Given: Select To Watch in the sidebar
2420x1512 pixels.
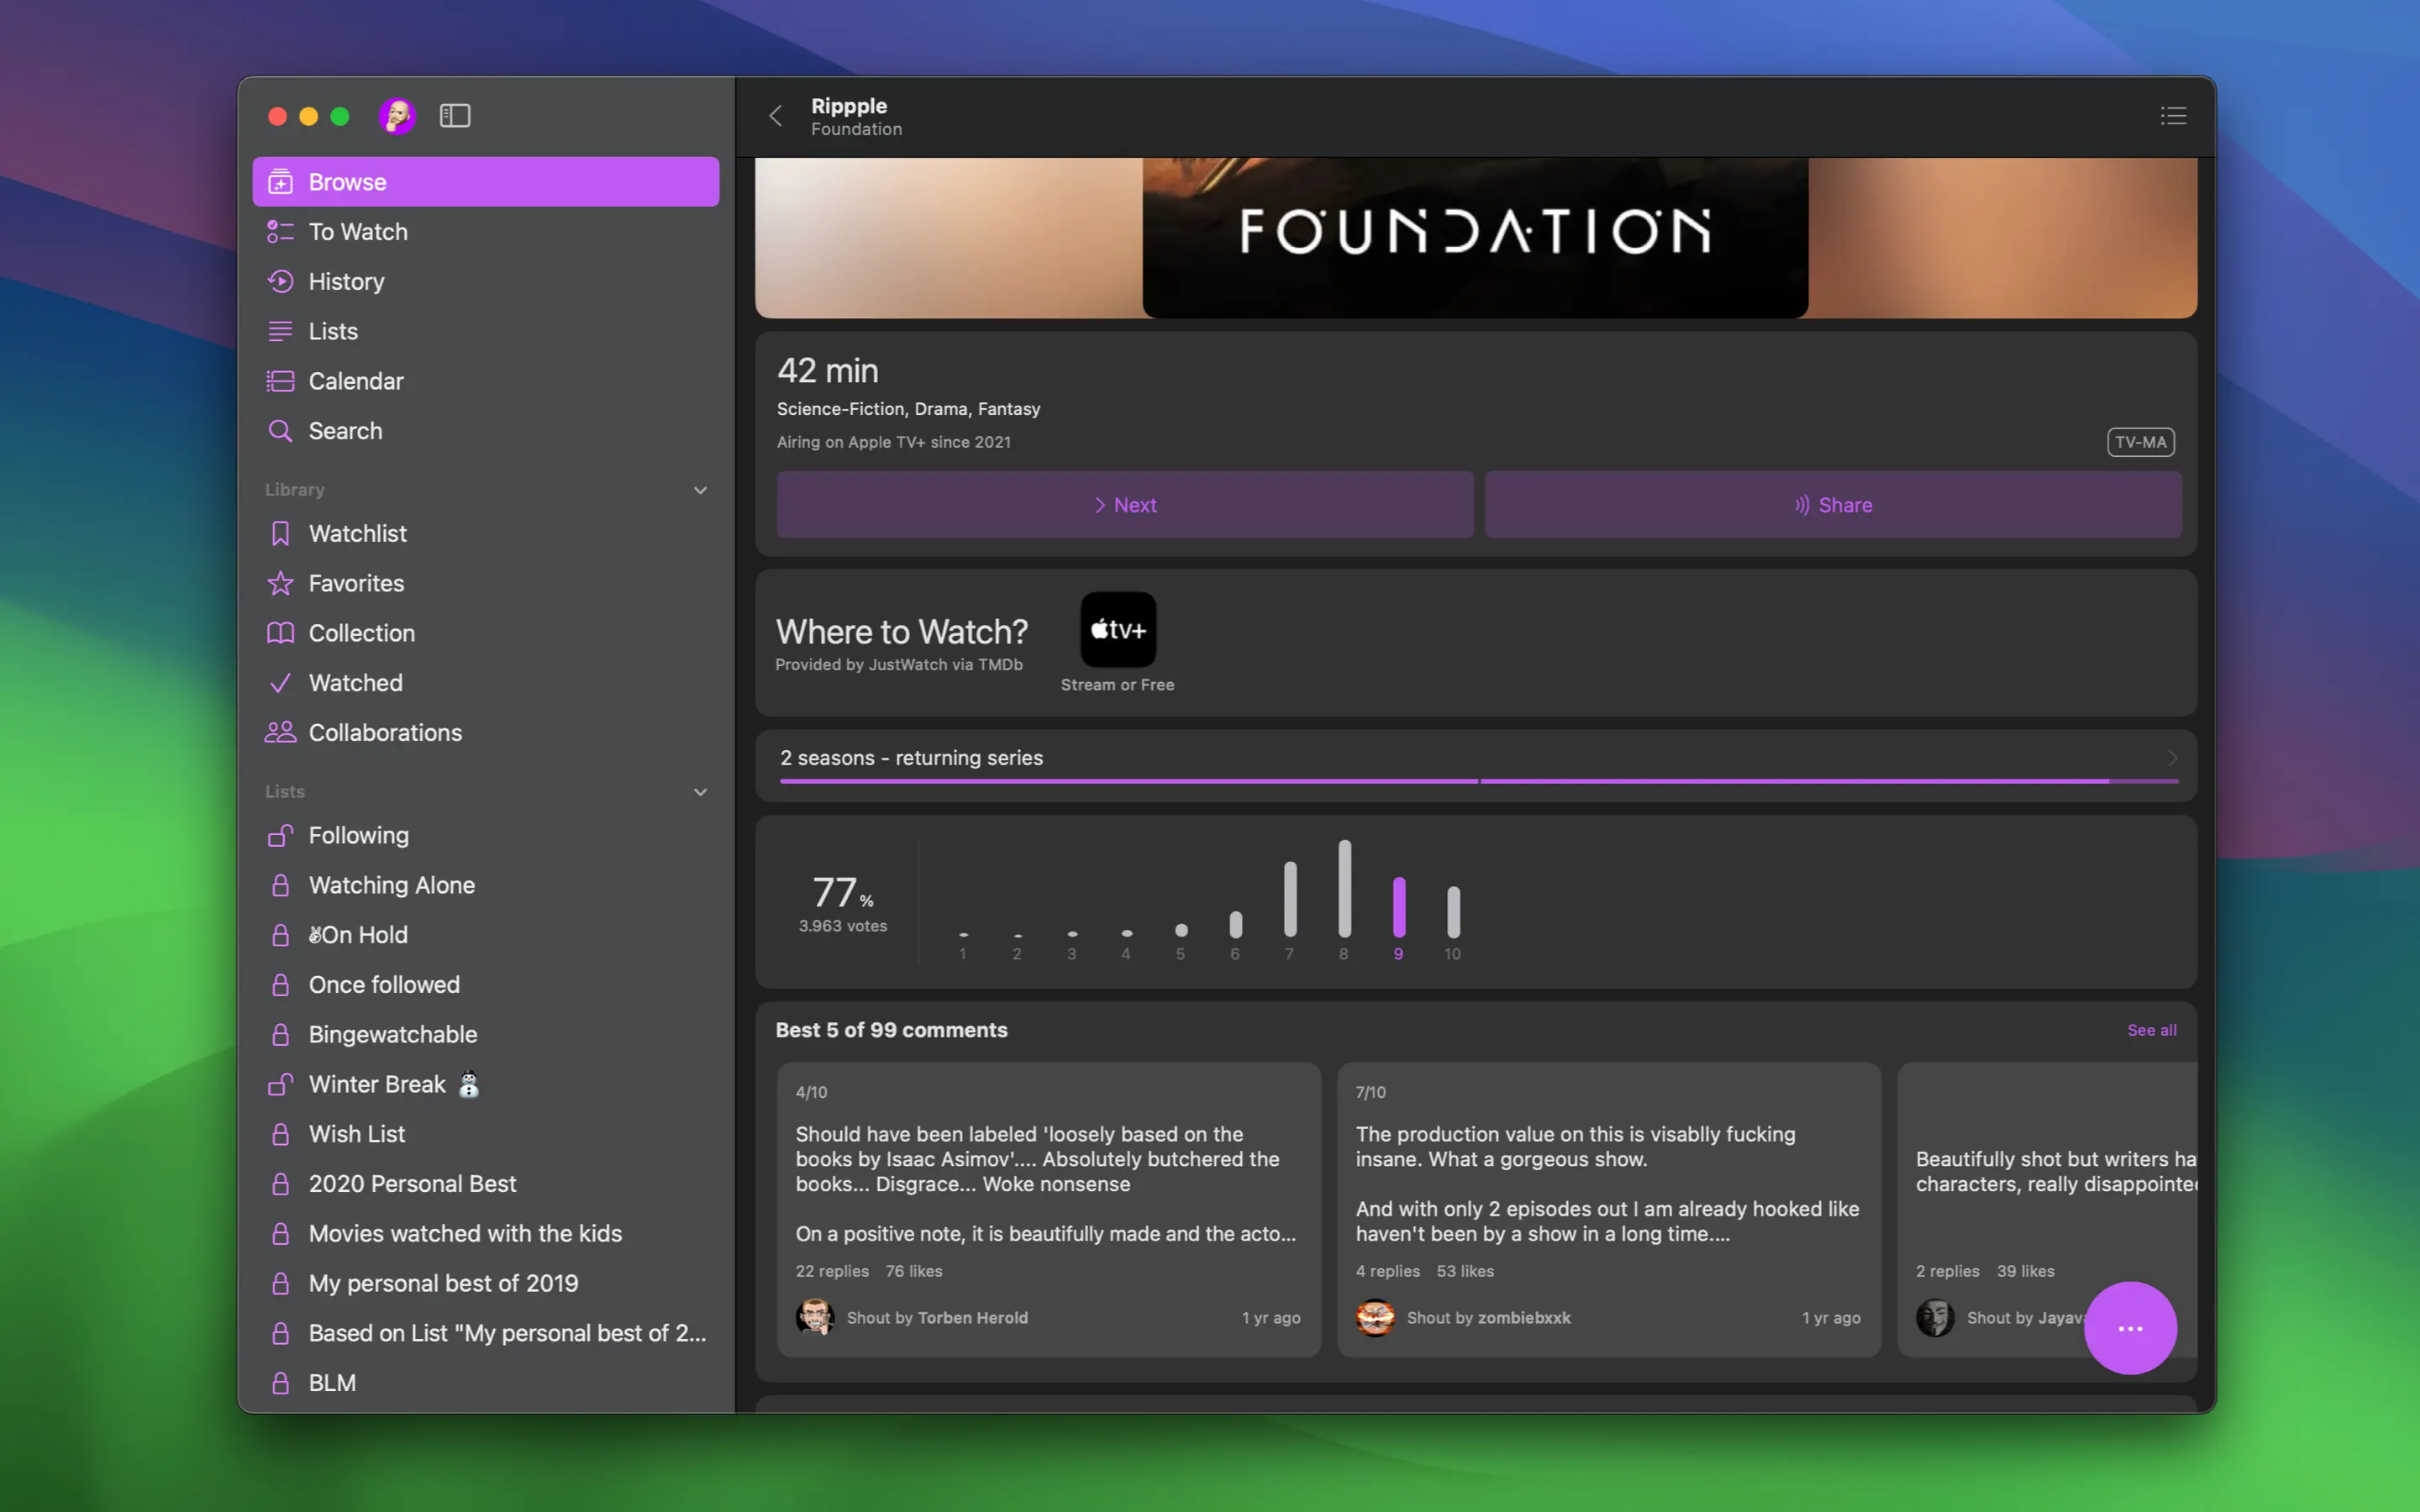Looking at the screenshot, I should [358, 232].
